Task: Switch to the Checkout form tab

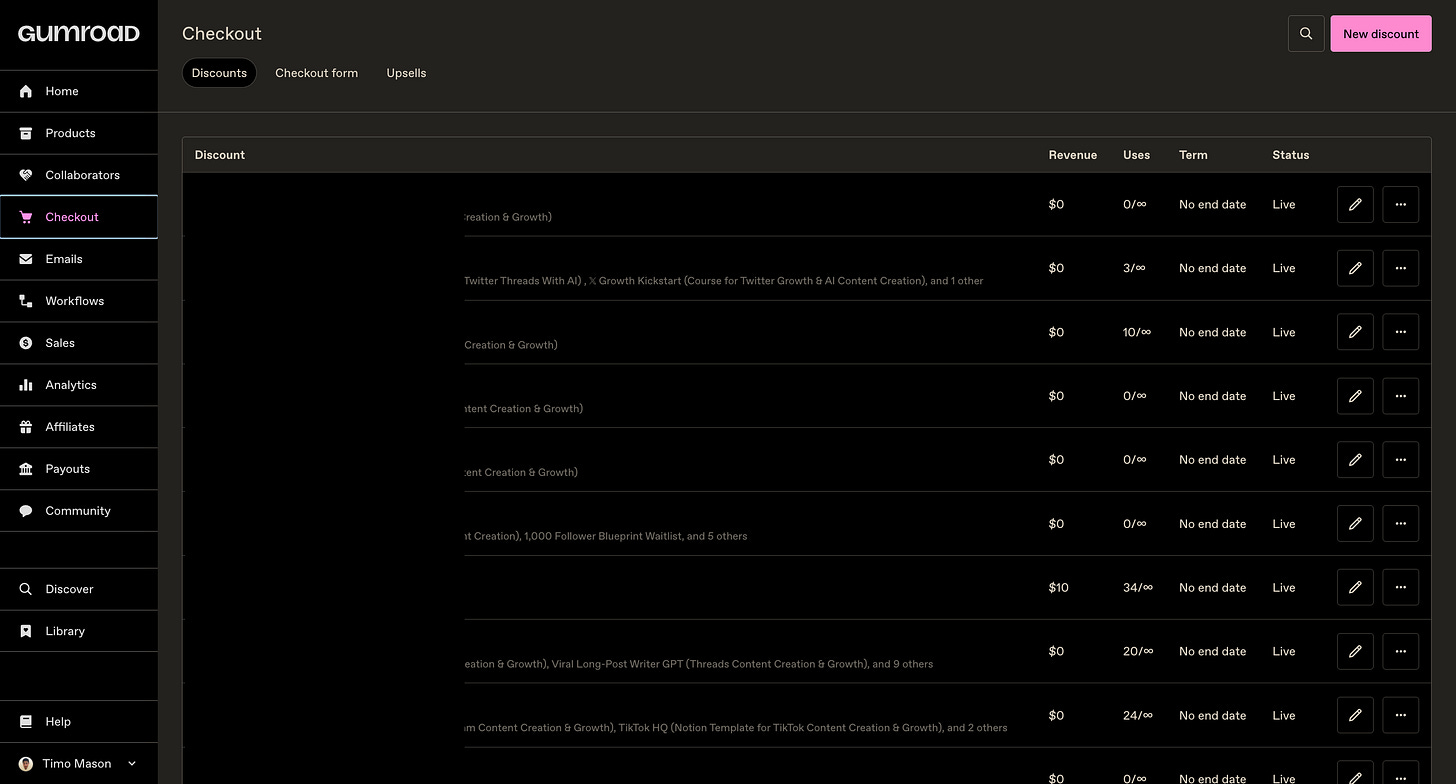Action: click(x=316, y=73)
